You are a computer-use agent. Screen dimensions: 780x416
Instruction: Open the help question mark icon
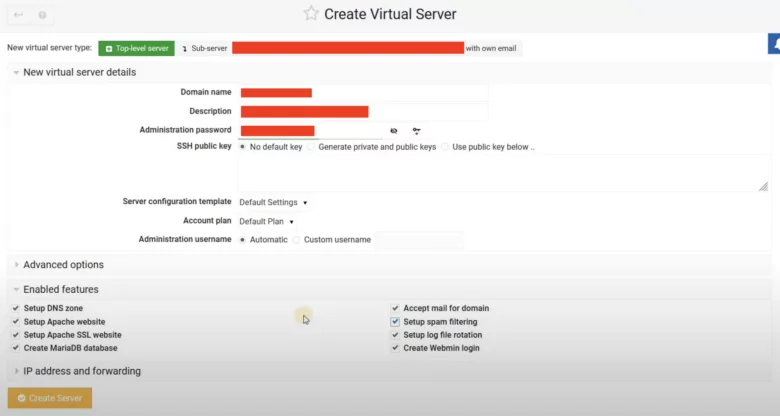pos(41,15)
